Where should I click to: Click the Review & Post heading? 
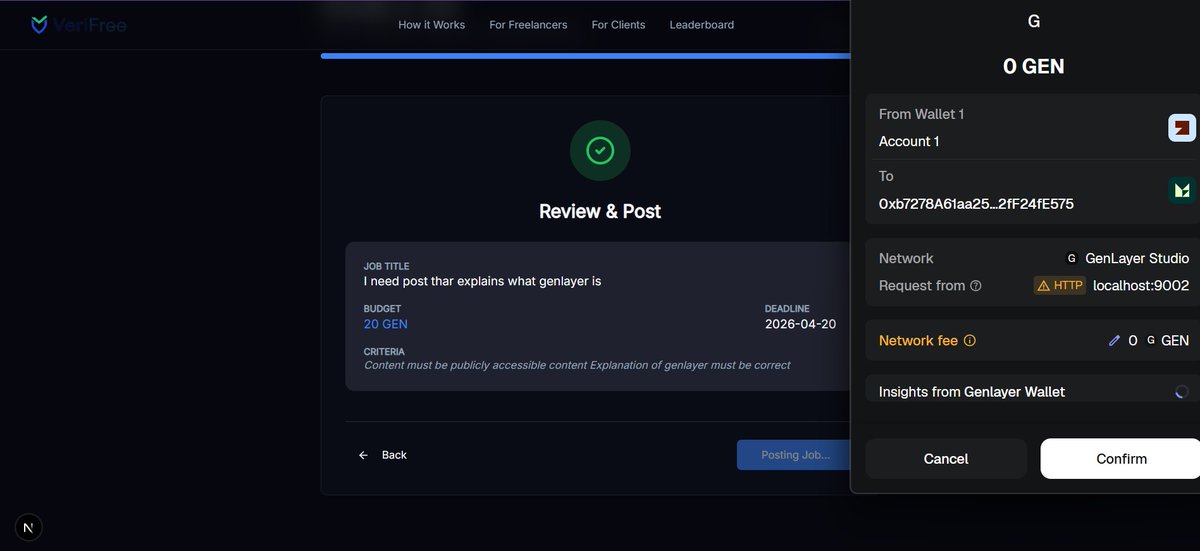pyautogui.click(x=600, y=212)
